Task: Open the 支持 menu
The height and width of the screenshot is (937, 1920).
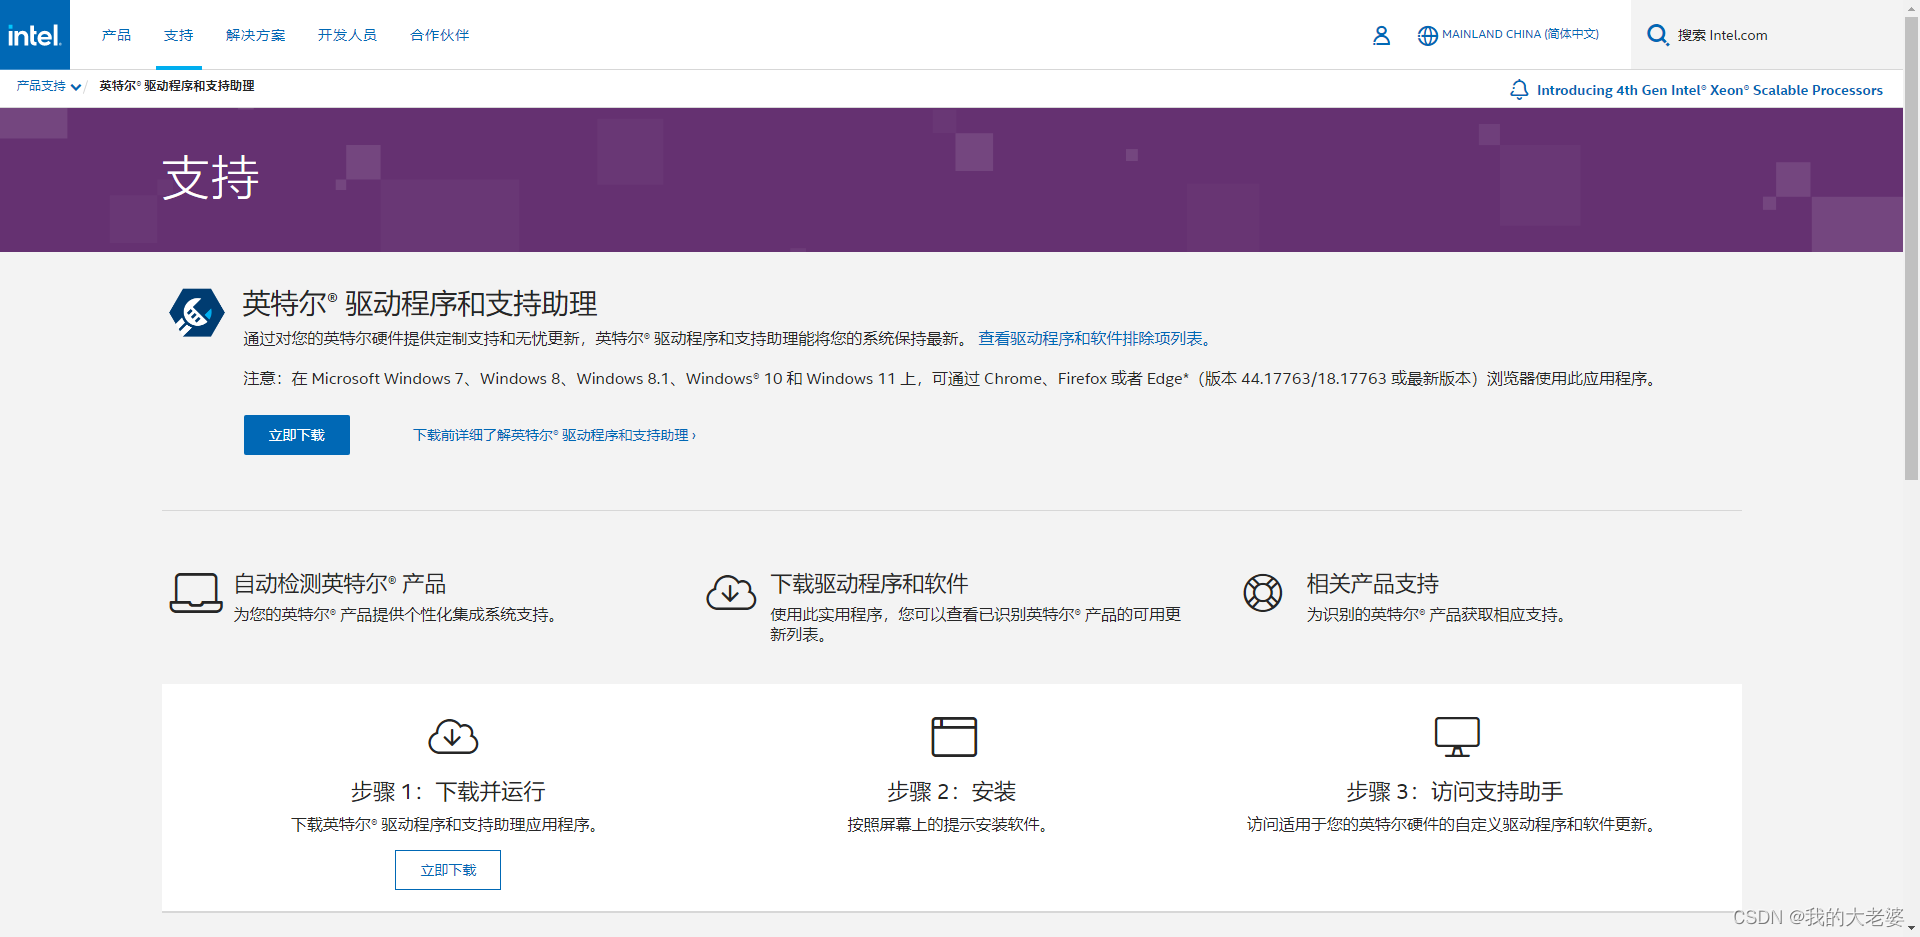Action: [179, 35]
